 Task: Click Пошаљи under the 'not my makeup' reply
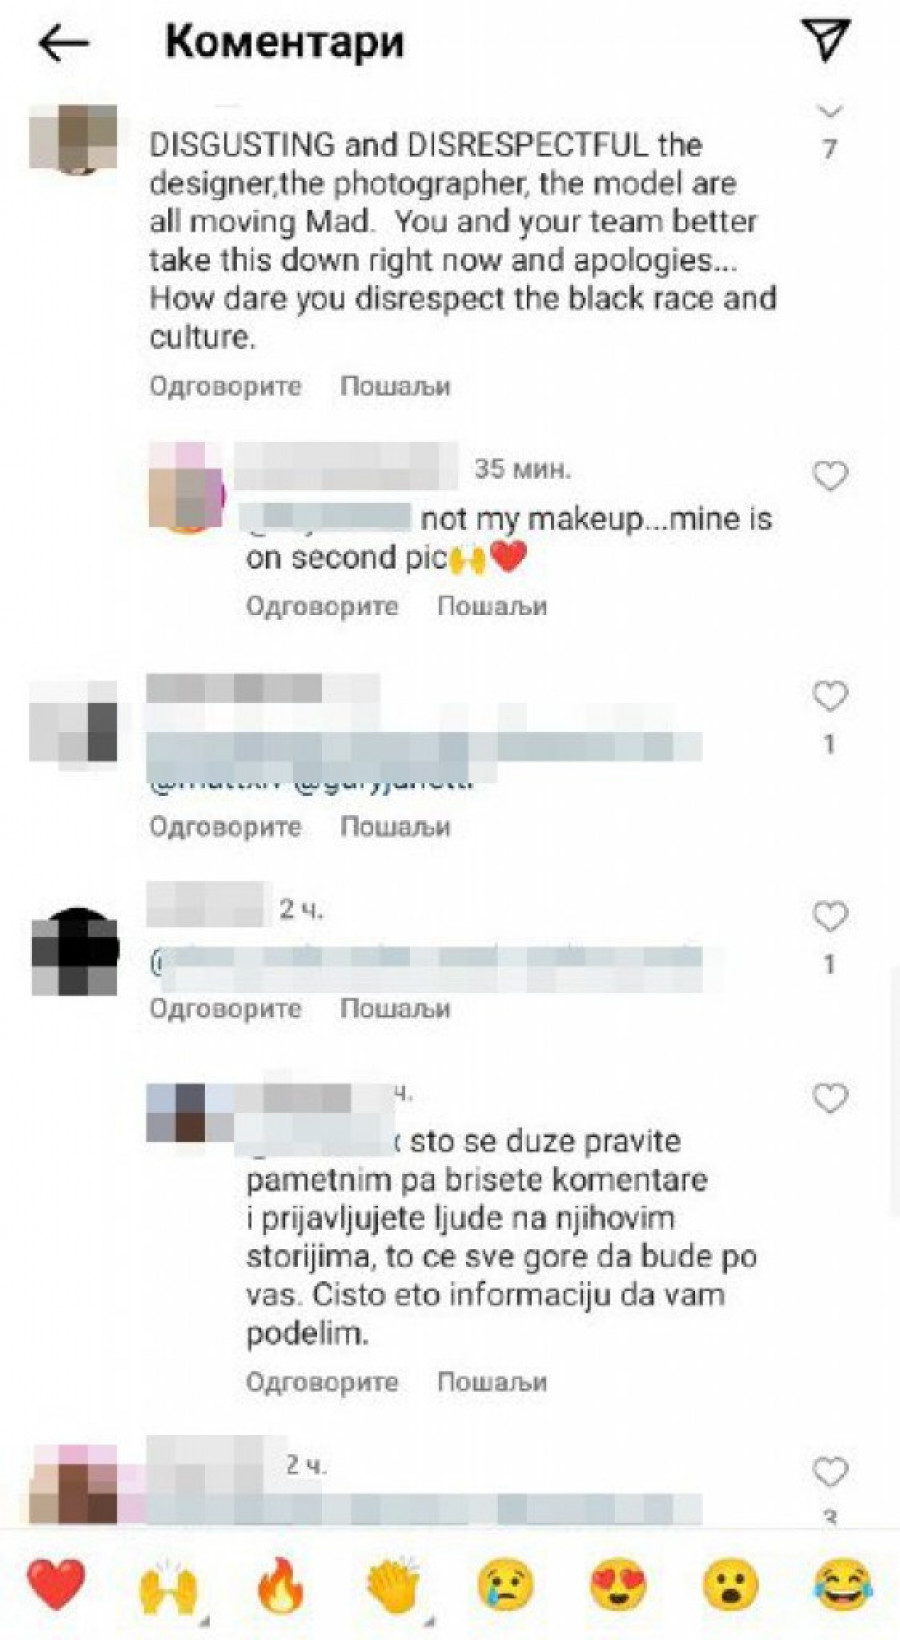pyautogui.click(x=492, y=606)
